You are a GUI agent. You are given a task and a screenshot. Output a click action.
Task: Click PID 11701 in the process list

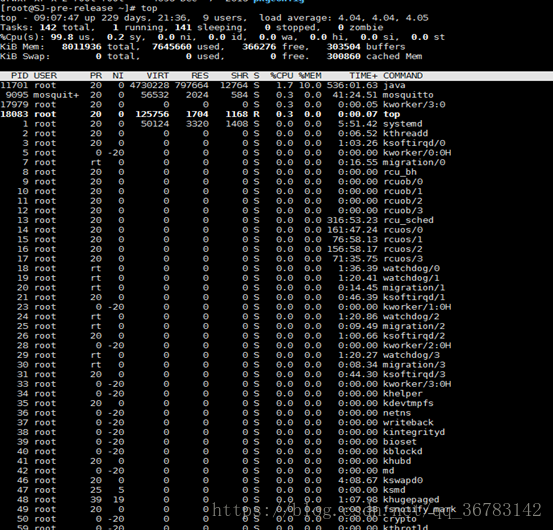click(14, 86)
